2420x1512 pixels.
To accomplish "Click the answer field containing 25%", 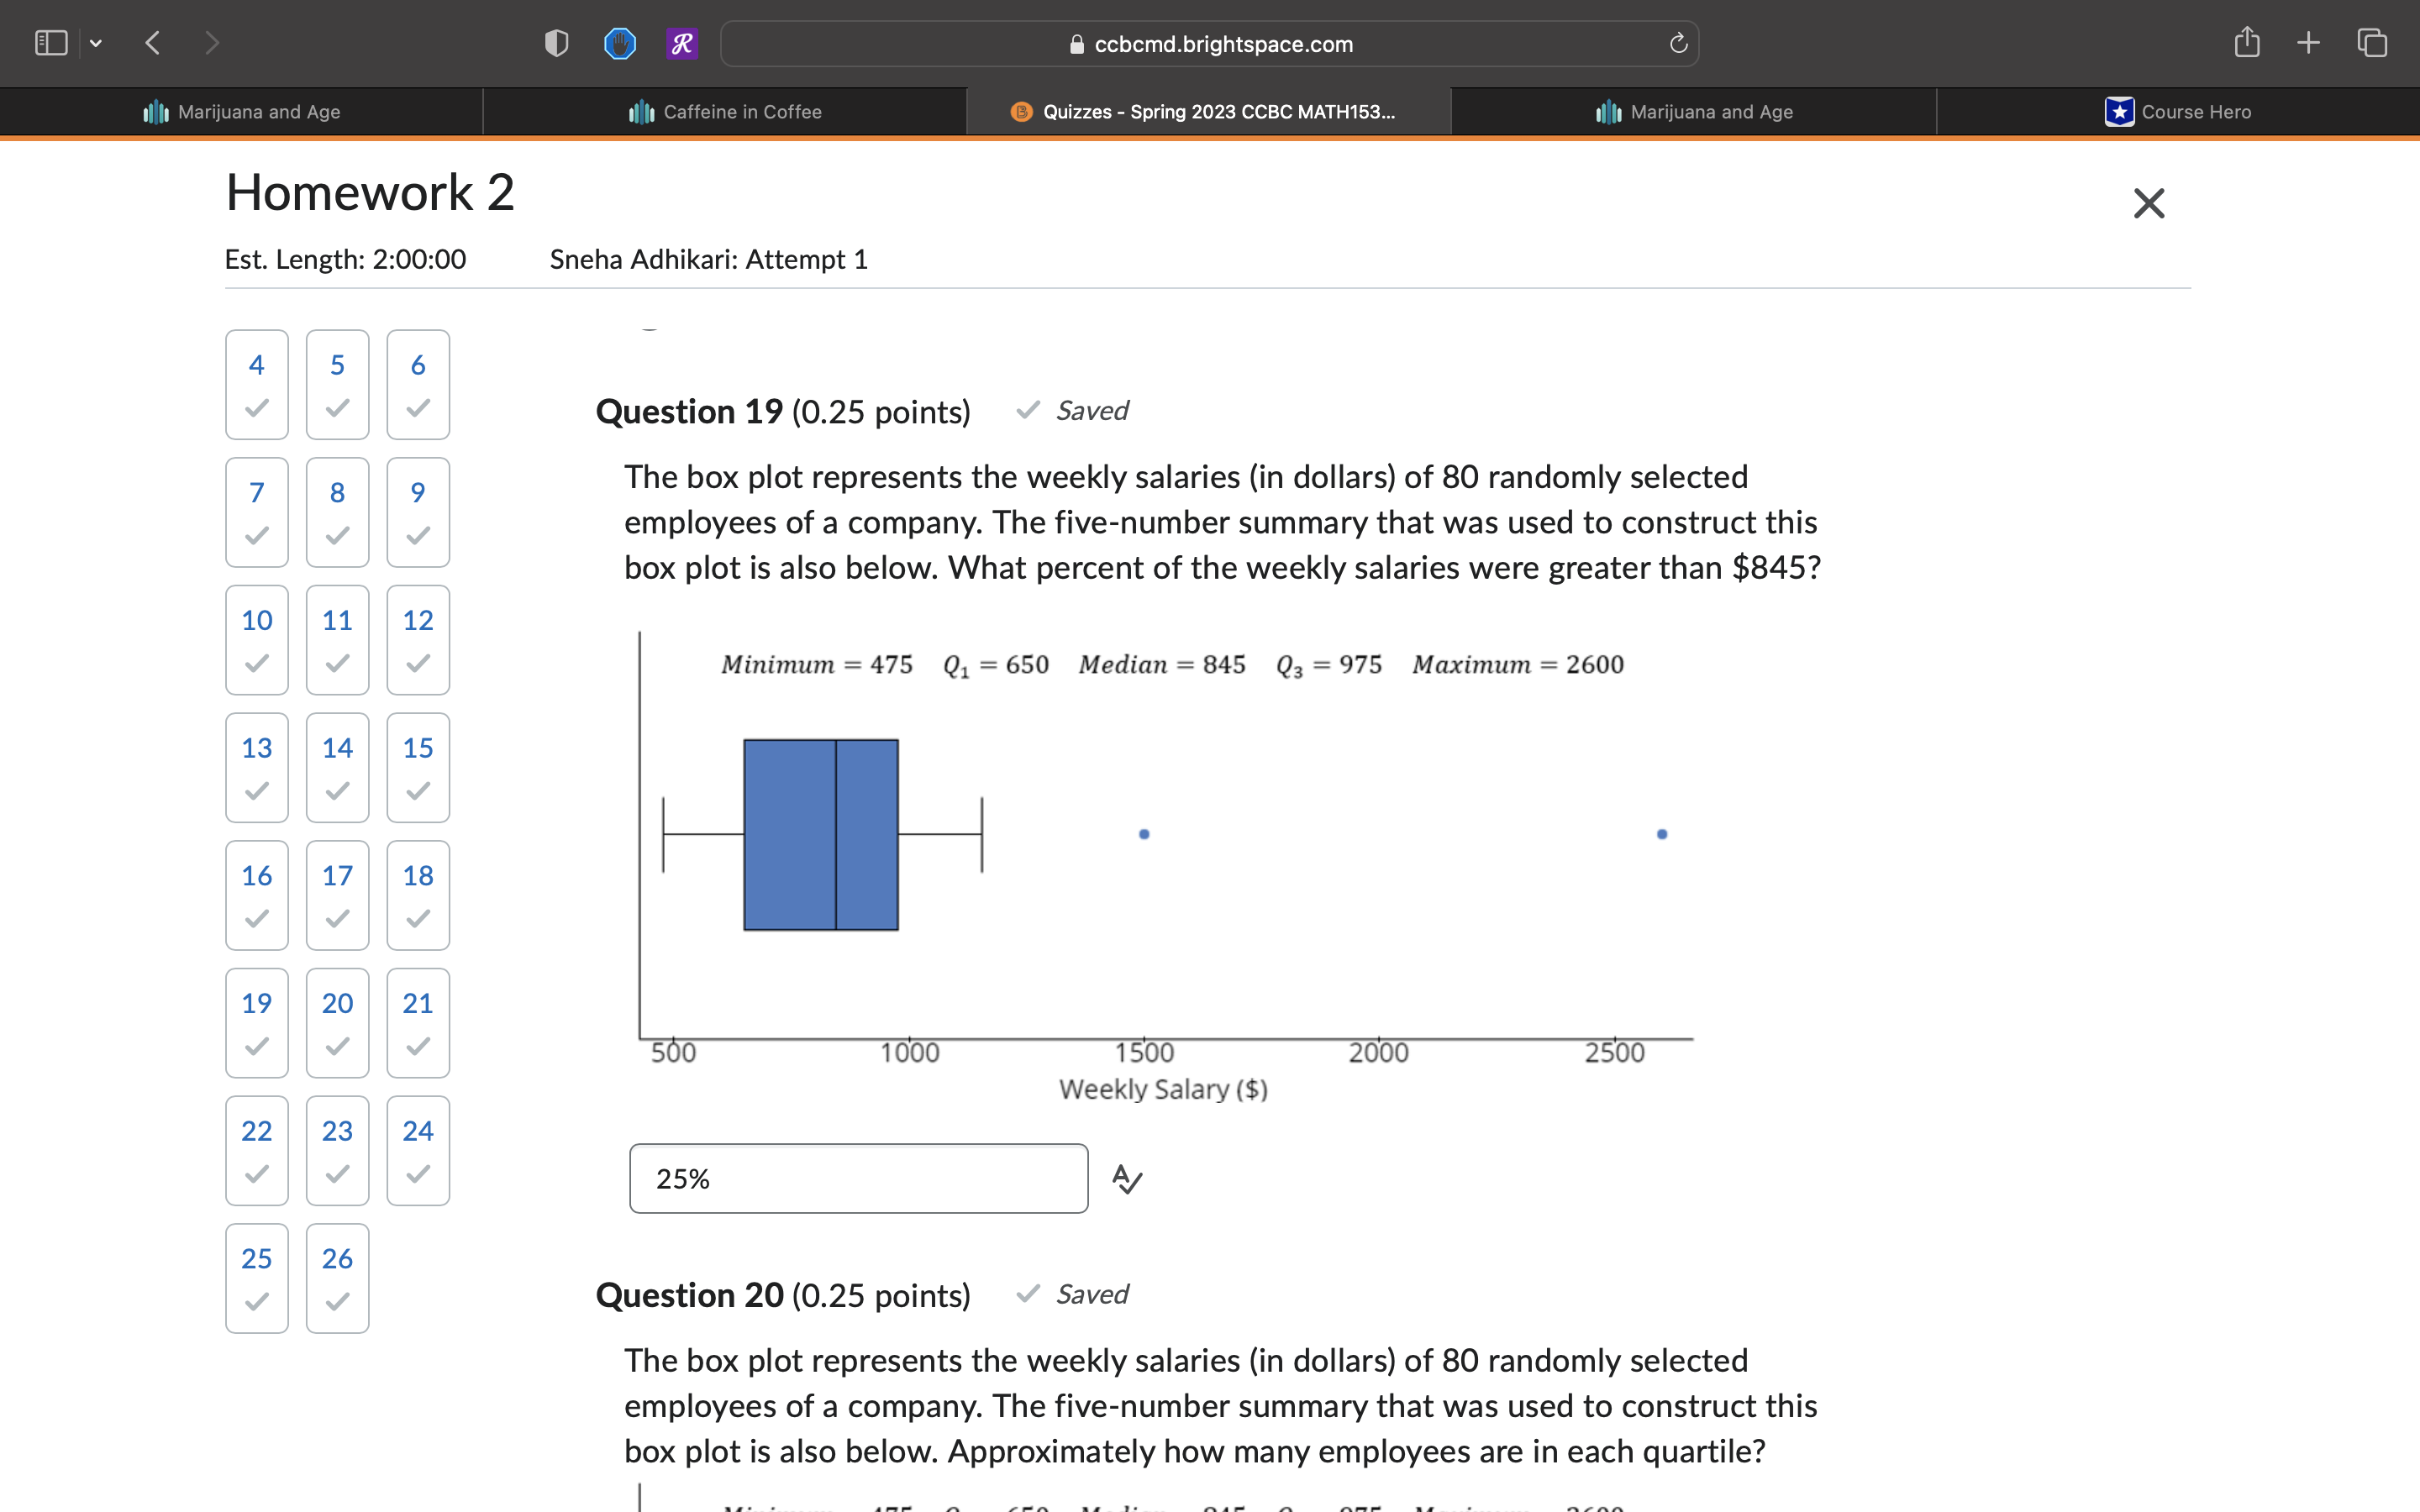I will pyautogui.click(x=858, y=1179).
